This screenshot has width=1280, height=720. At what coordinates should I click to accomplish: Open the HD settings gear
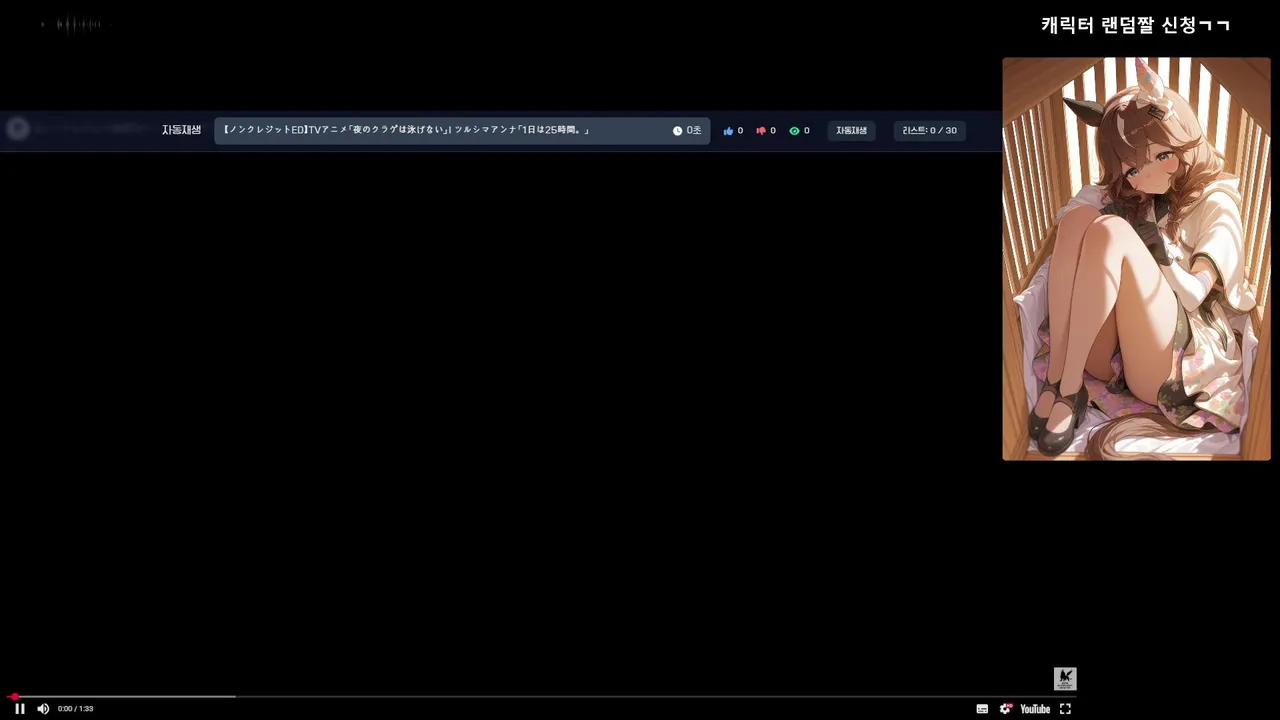point(1006,709)
